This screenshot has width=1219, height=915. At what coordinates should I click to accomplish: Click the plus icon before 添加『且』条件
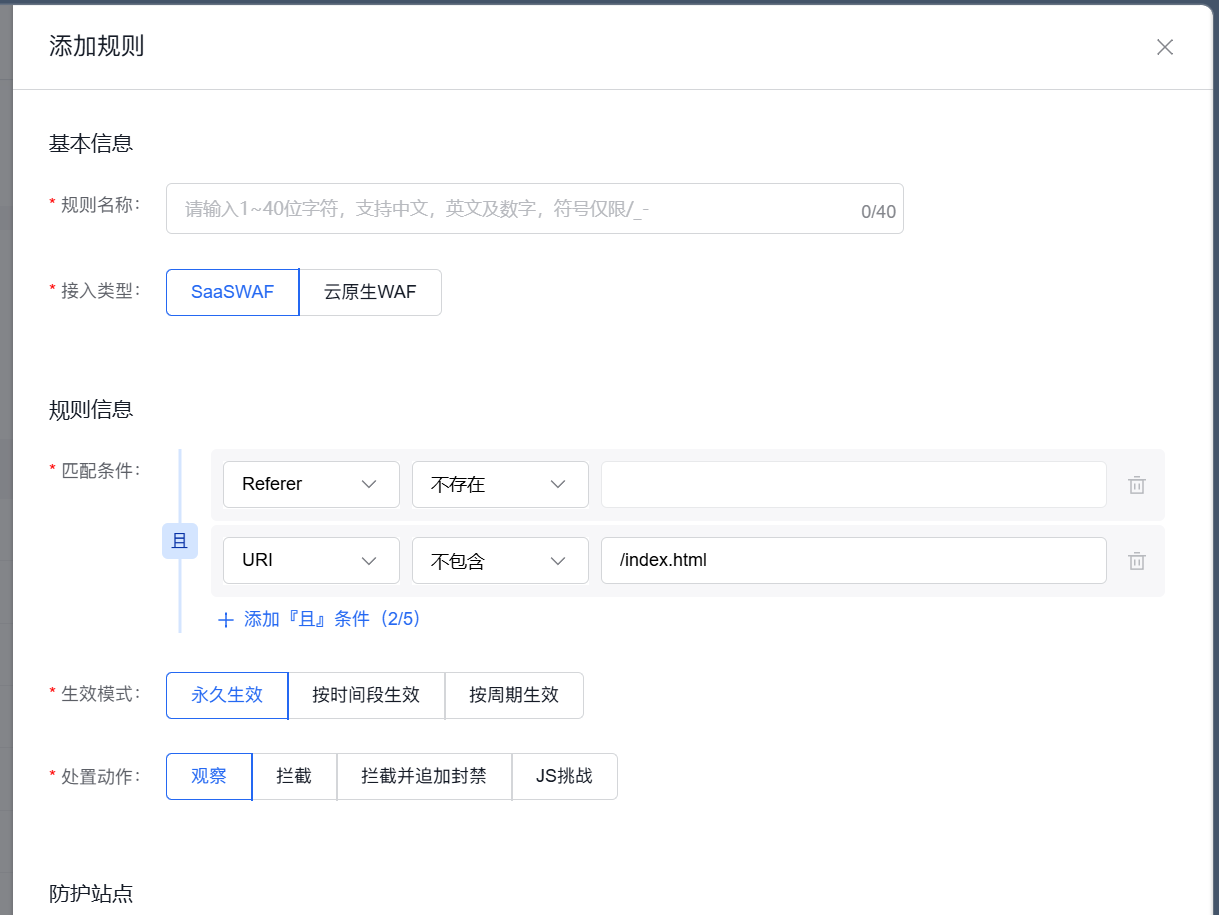(226, 620)
